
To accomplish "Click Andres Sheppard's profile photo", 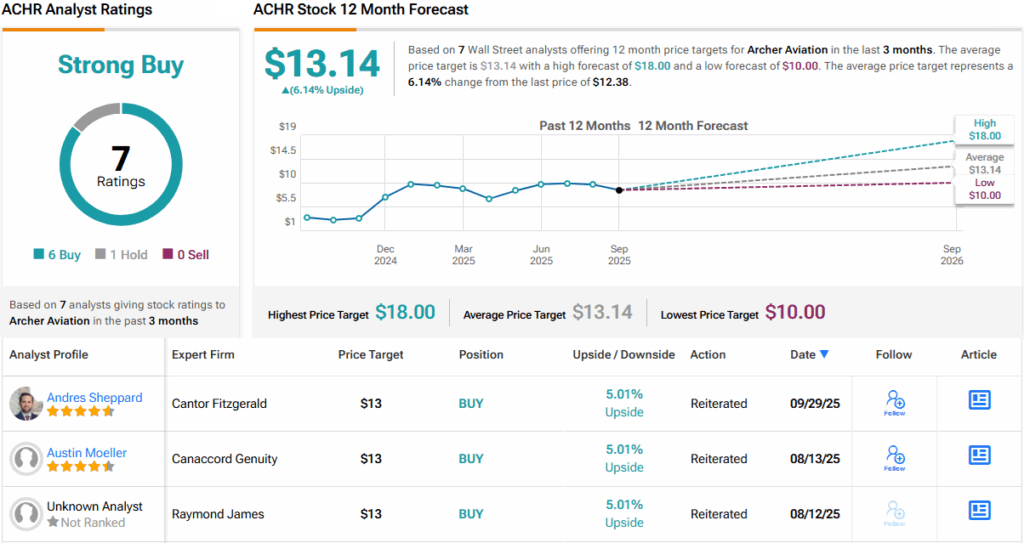I will click(x=25, y=404).
